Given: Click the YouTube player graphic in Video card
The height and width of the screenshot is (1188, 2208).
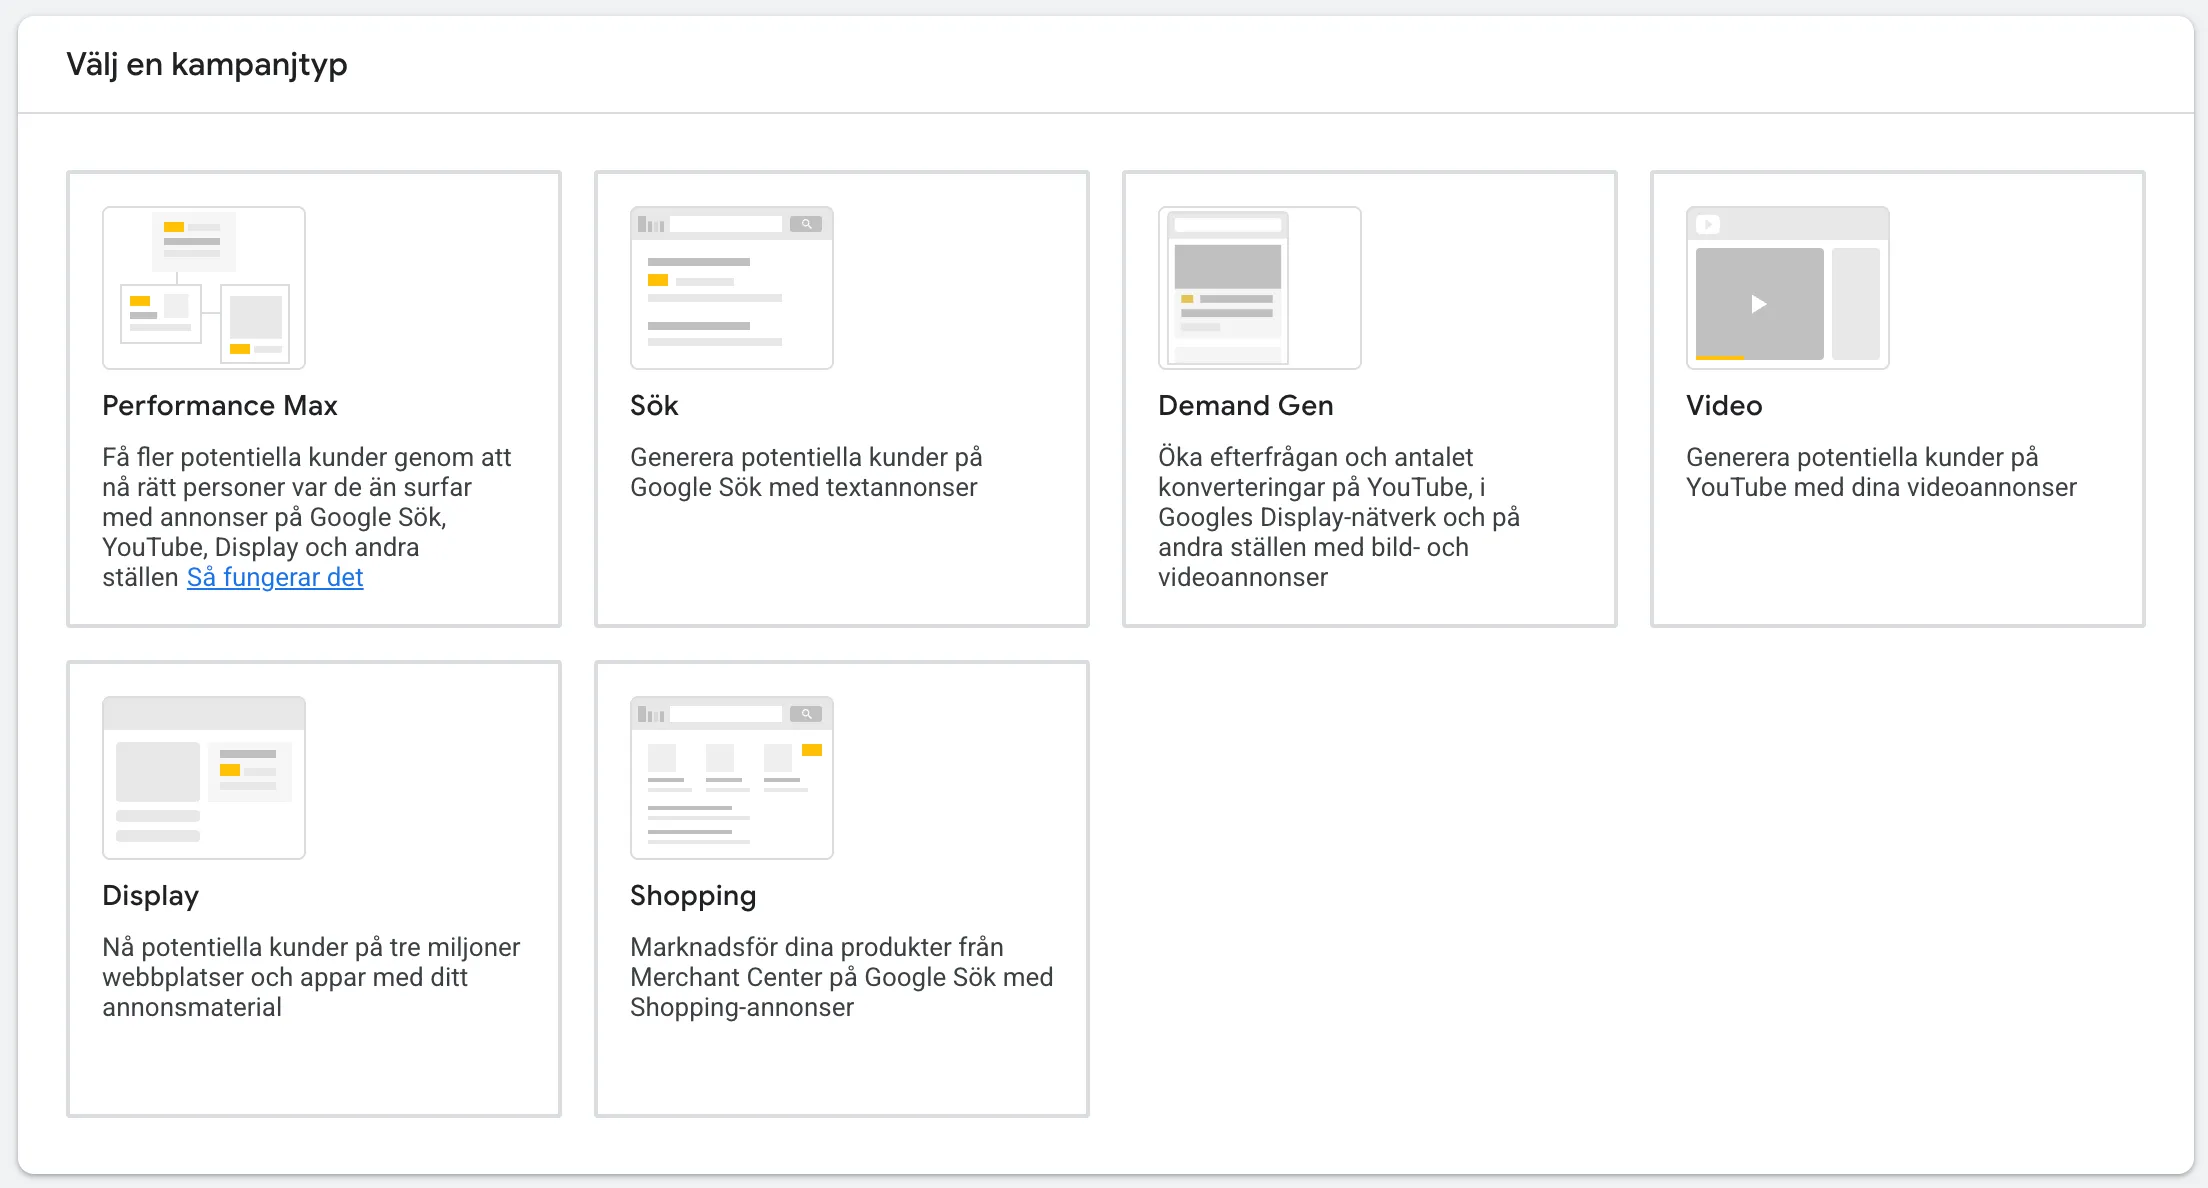Looking at the screenshot, I should pos(1759,303).
